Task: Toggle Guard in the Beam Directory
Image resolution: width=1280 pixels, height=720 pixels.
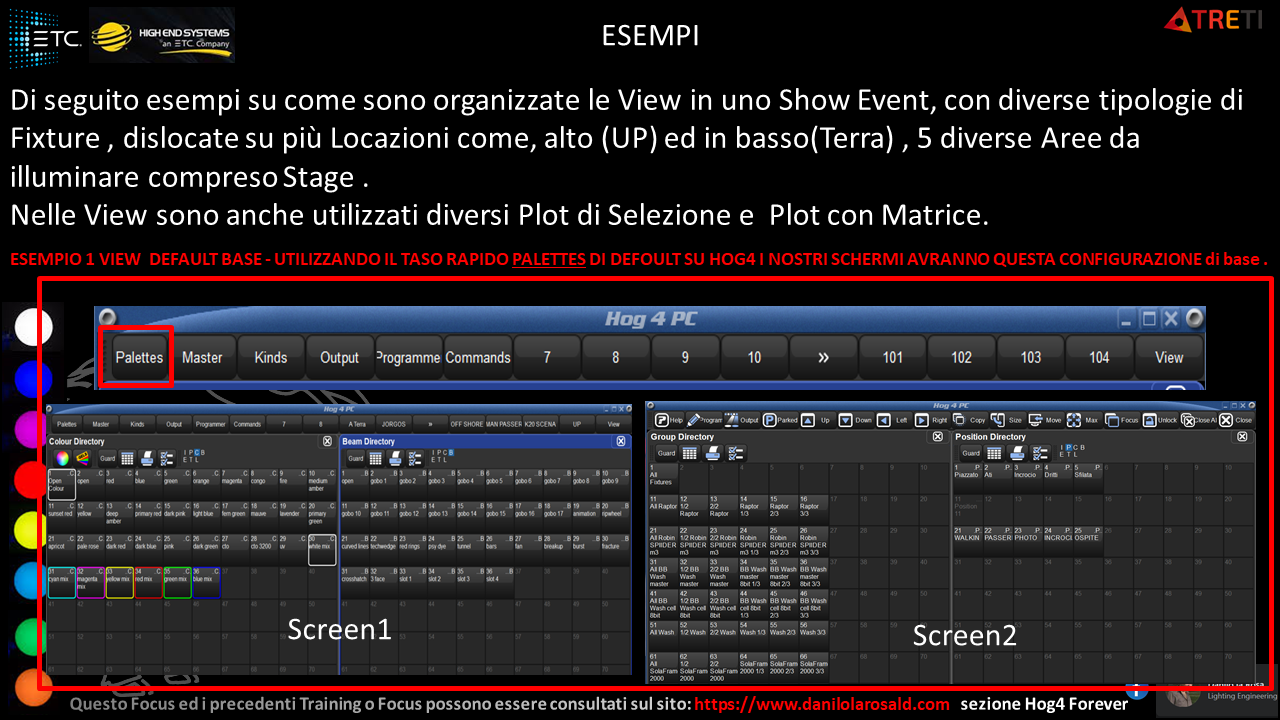Action: click(x=356, y=458)
